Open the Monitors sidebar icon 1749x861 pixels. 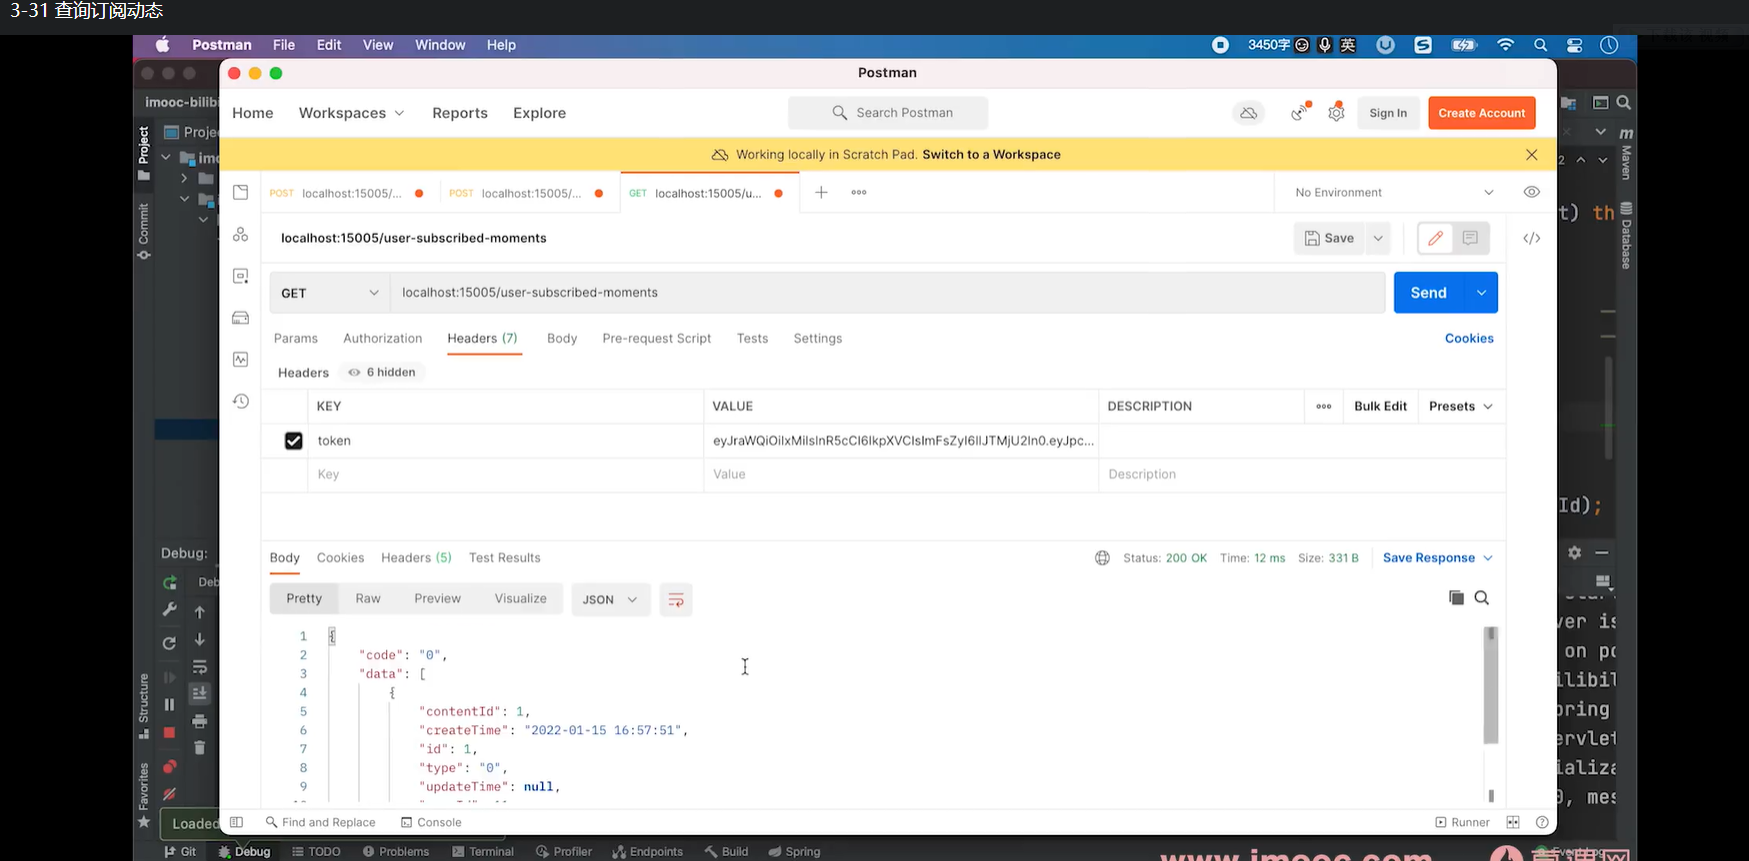click(241, 359)
